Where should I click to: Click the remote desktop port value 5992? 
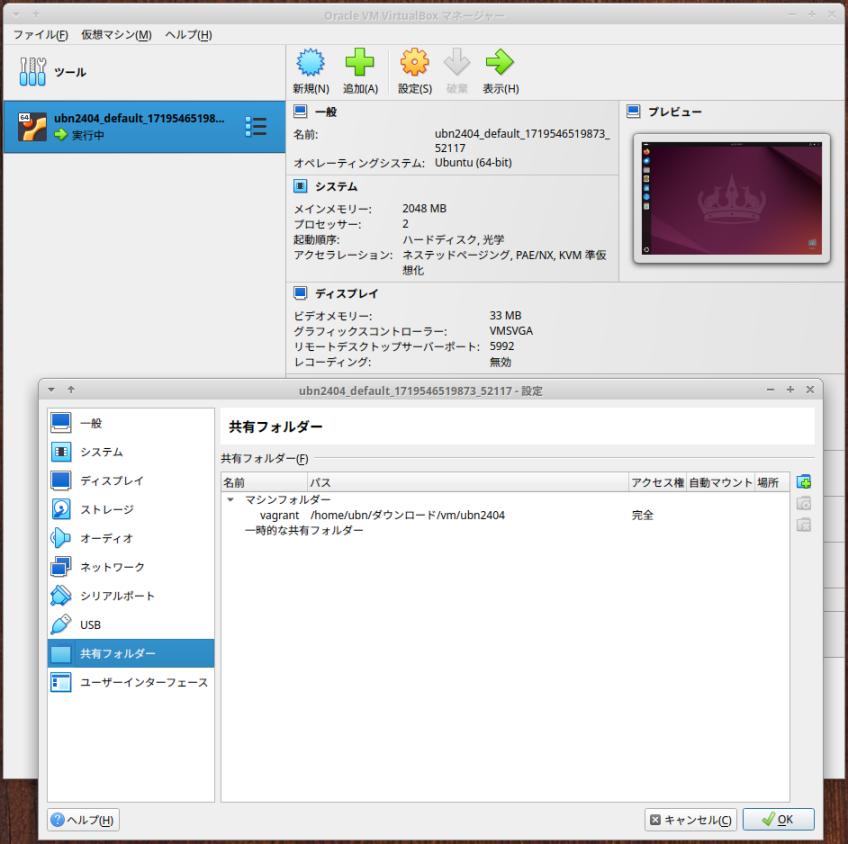click(x=501, y=346)
